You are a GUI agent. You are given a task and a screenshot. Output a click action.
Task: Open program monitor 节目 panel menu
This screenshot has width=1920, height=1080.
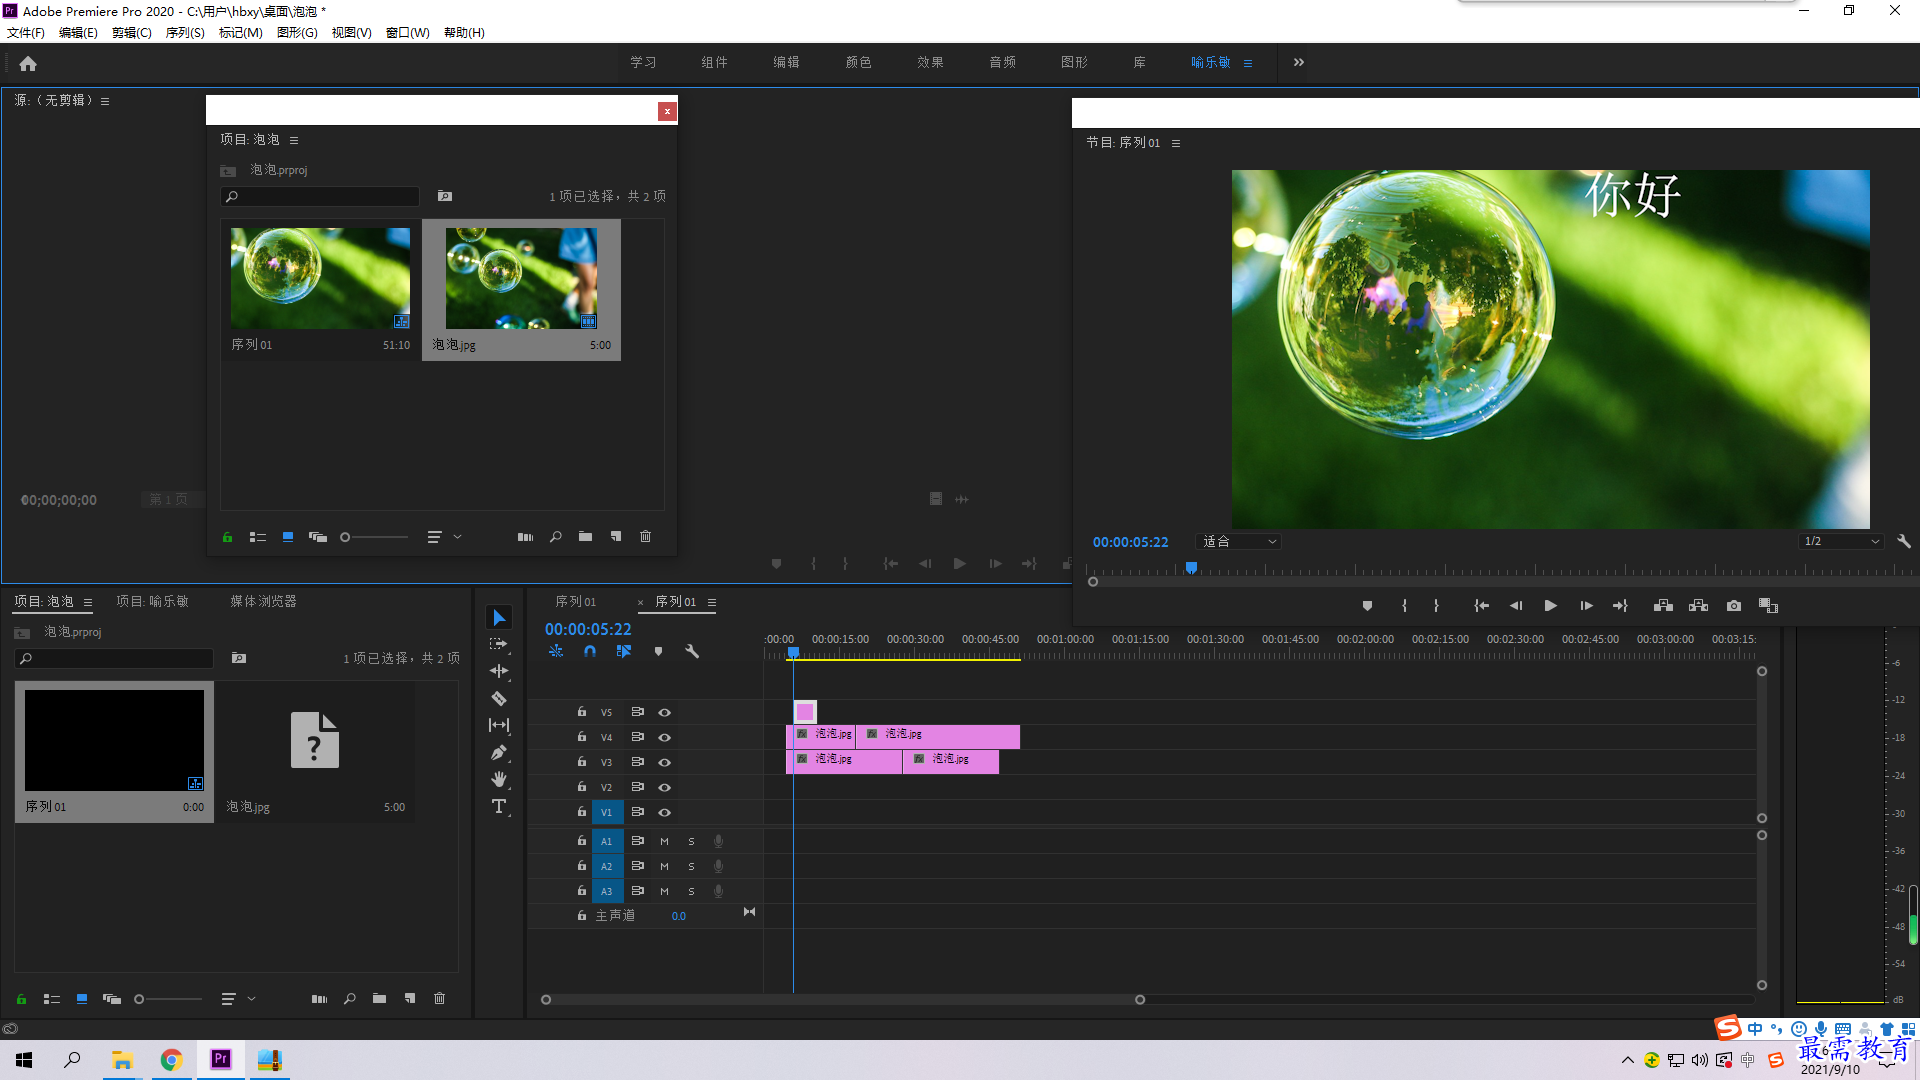pyautogui.click(x=1176, y=143)
